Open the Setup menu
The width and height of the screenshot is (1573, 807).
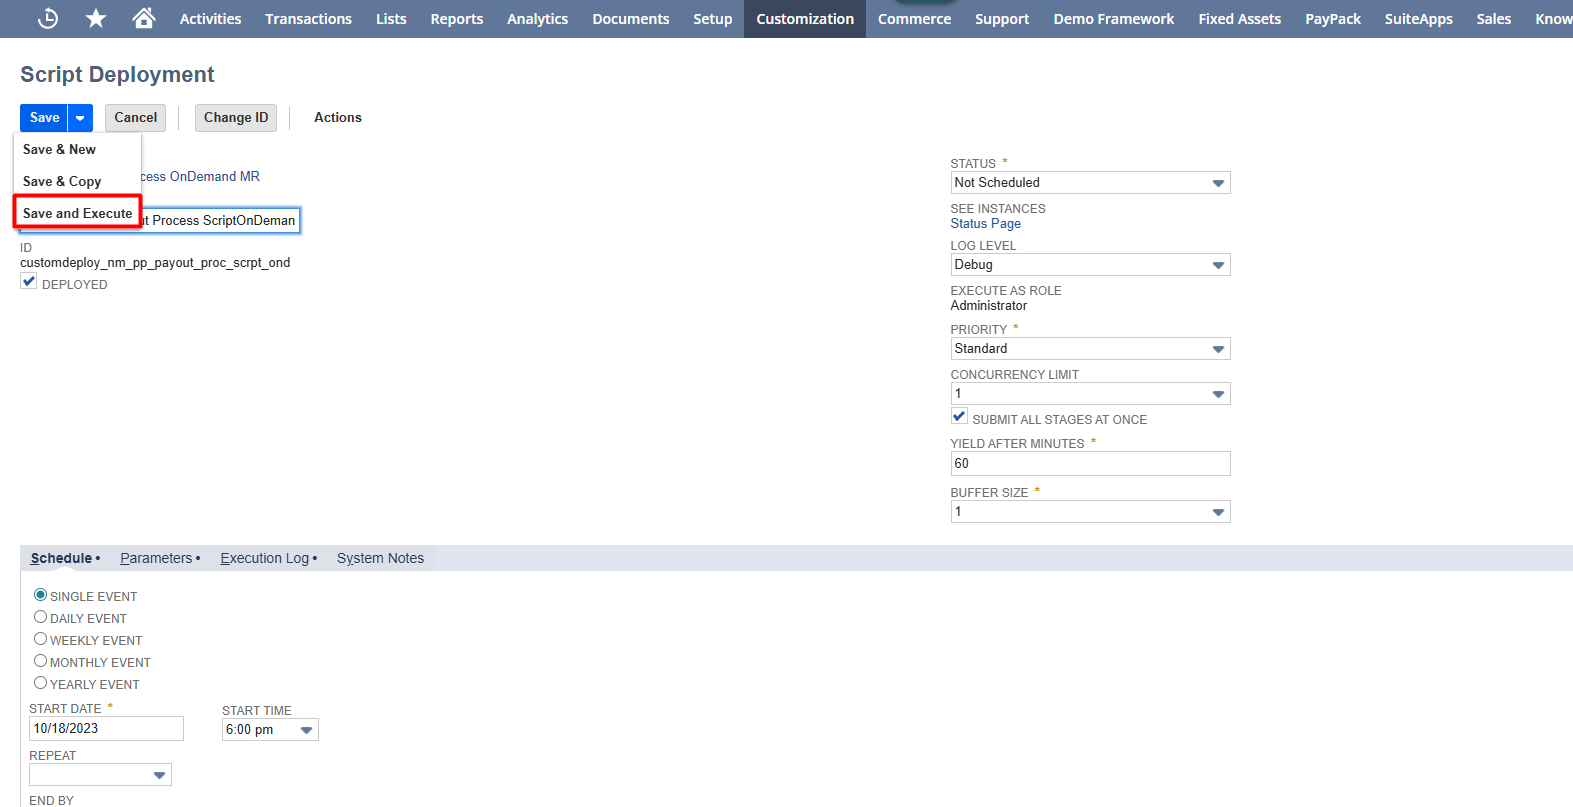click(x=713, y=19)
